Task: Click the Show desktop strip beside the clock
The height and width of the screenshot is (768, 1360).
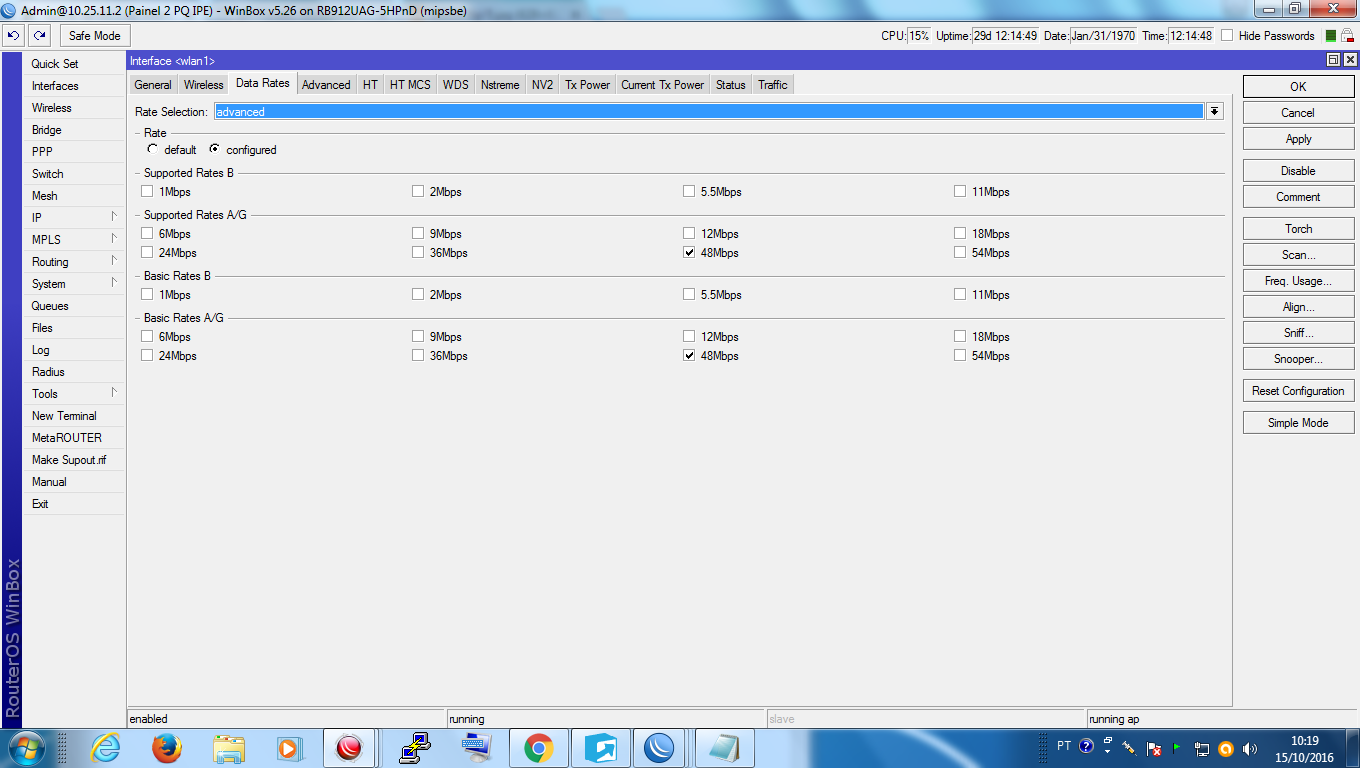Action: pos(1352,748)
